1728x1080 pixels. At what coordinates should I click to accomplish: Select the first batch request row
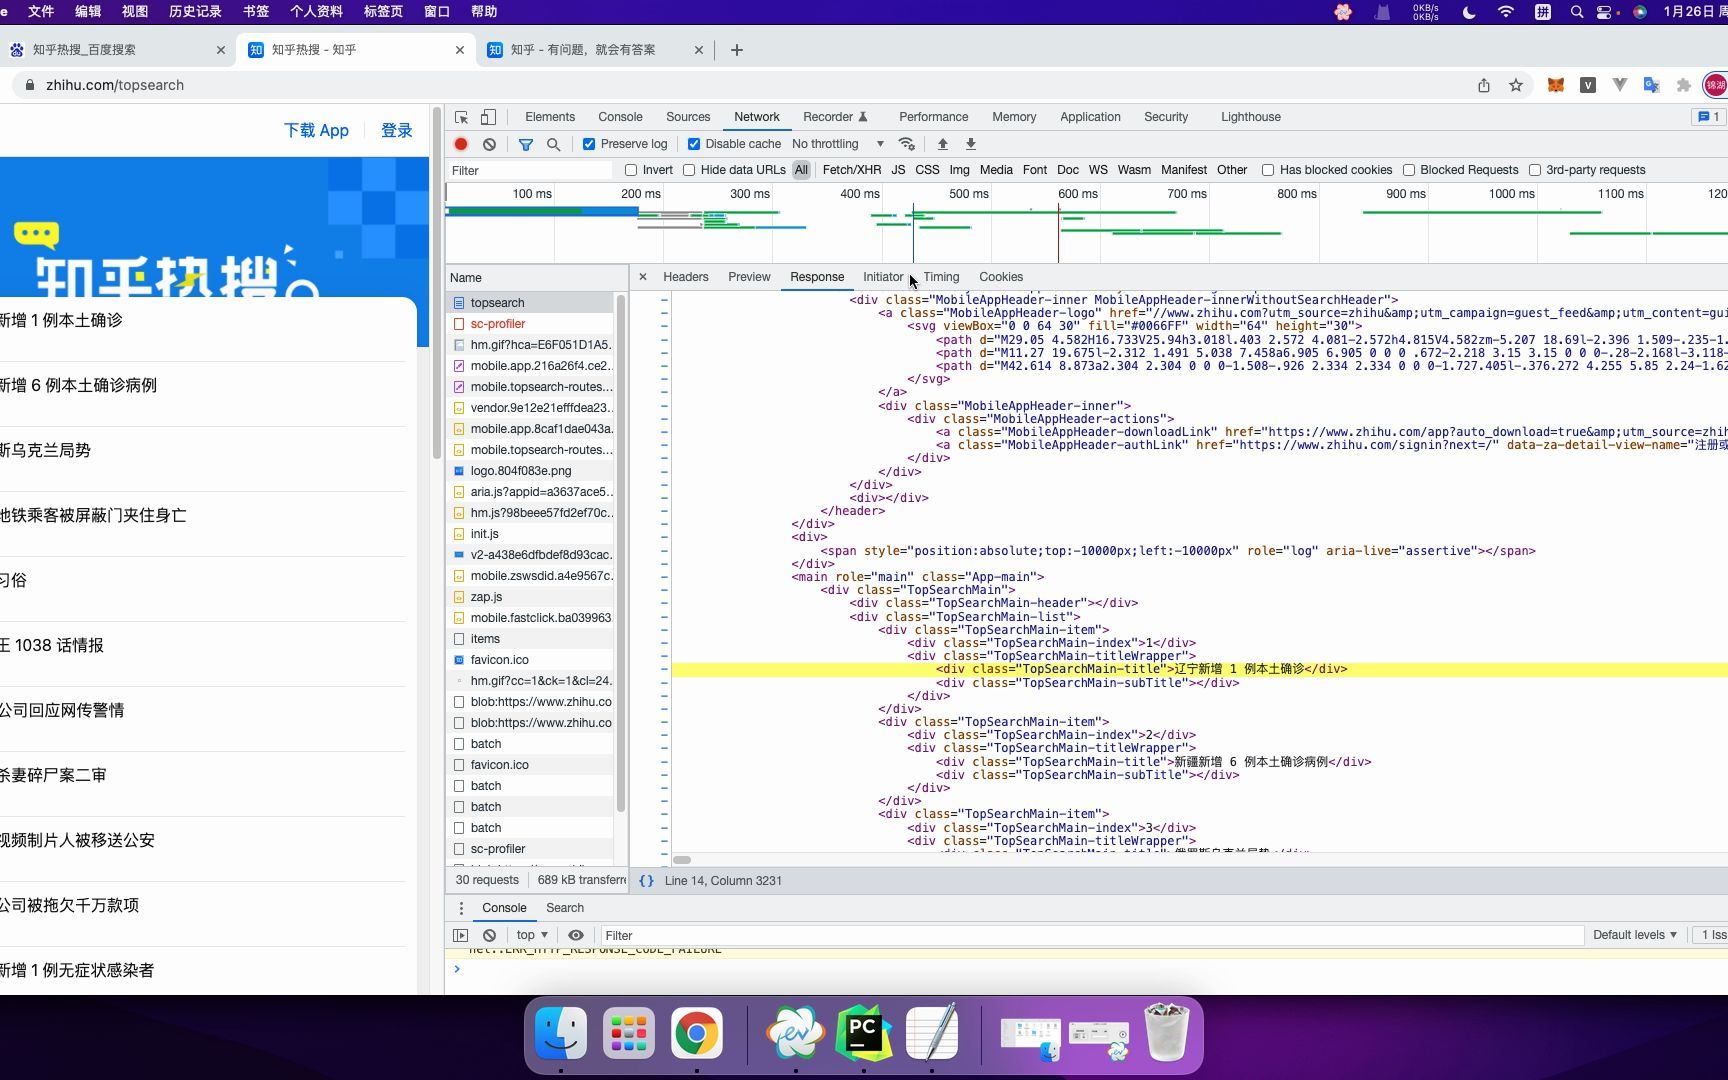(530, 744)
